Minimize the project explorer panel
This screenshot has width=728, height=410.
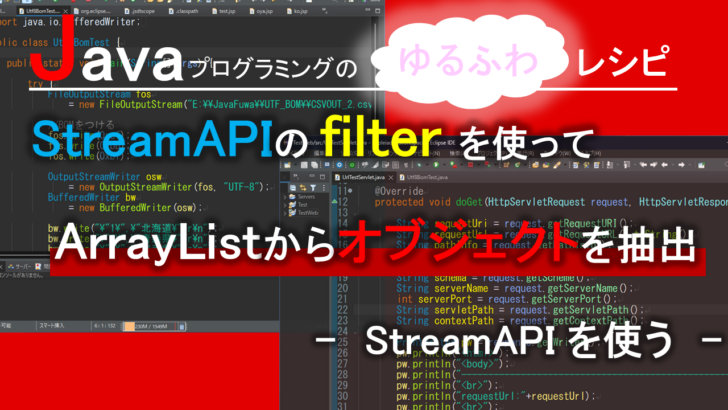click(312, 176)
